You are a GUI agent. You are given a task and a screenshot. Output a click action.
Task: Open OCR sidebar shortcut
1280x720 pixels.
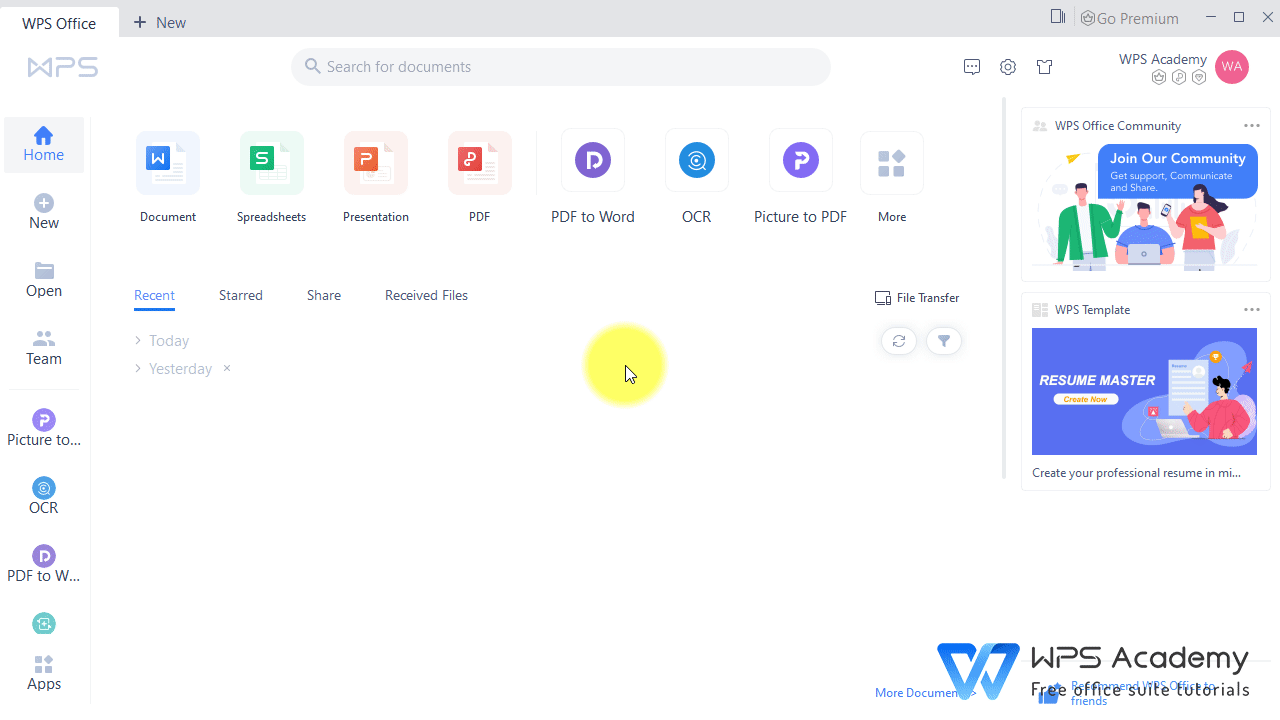click(x=44, y=496)
